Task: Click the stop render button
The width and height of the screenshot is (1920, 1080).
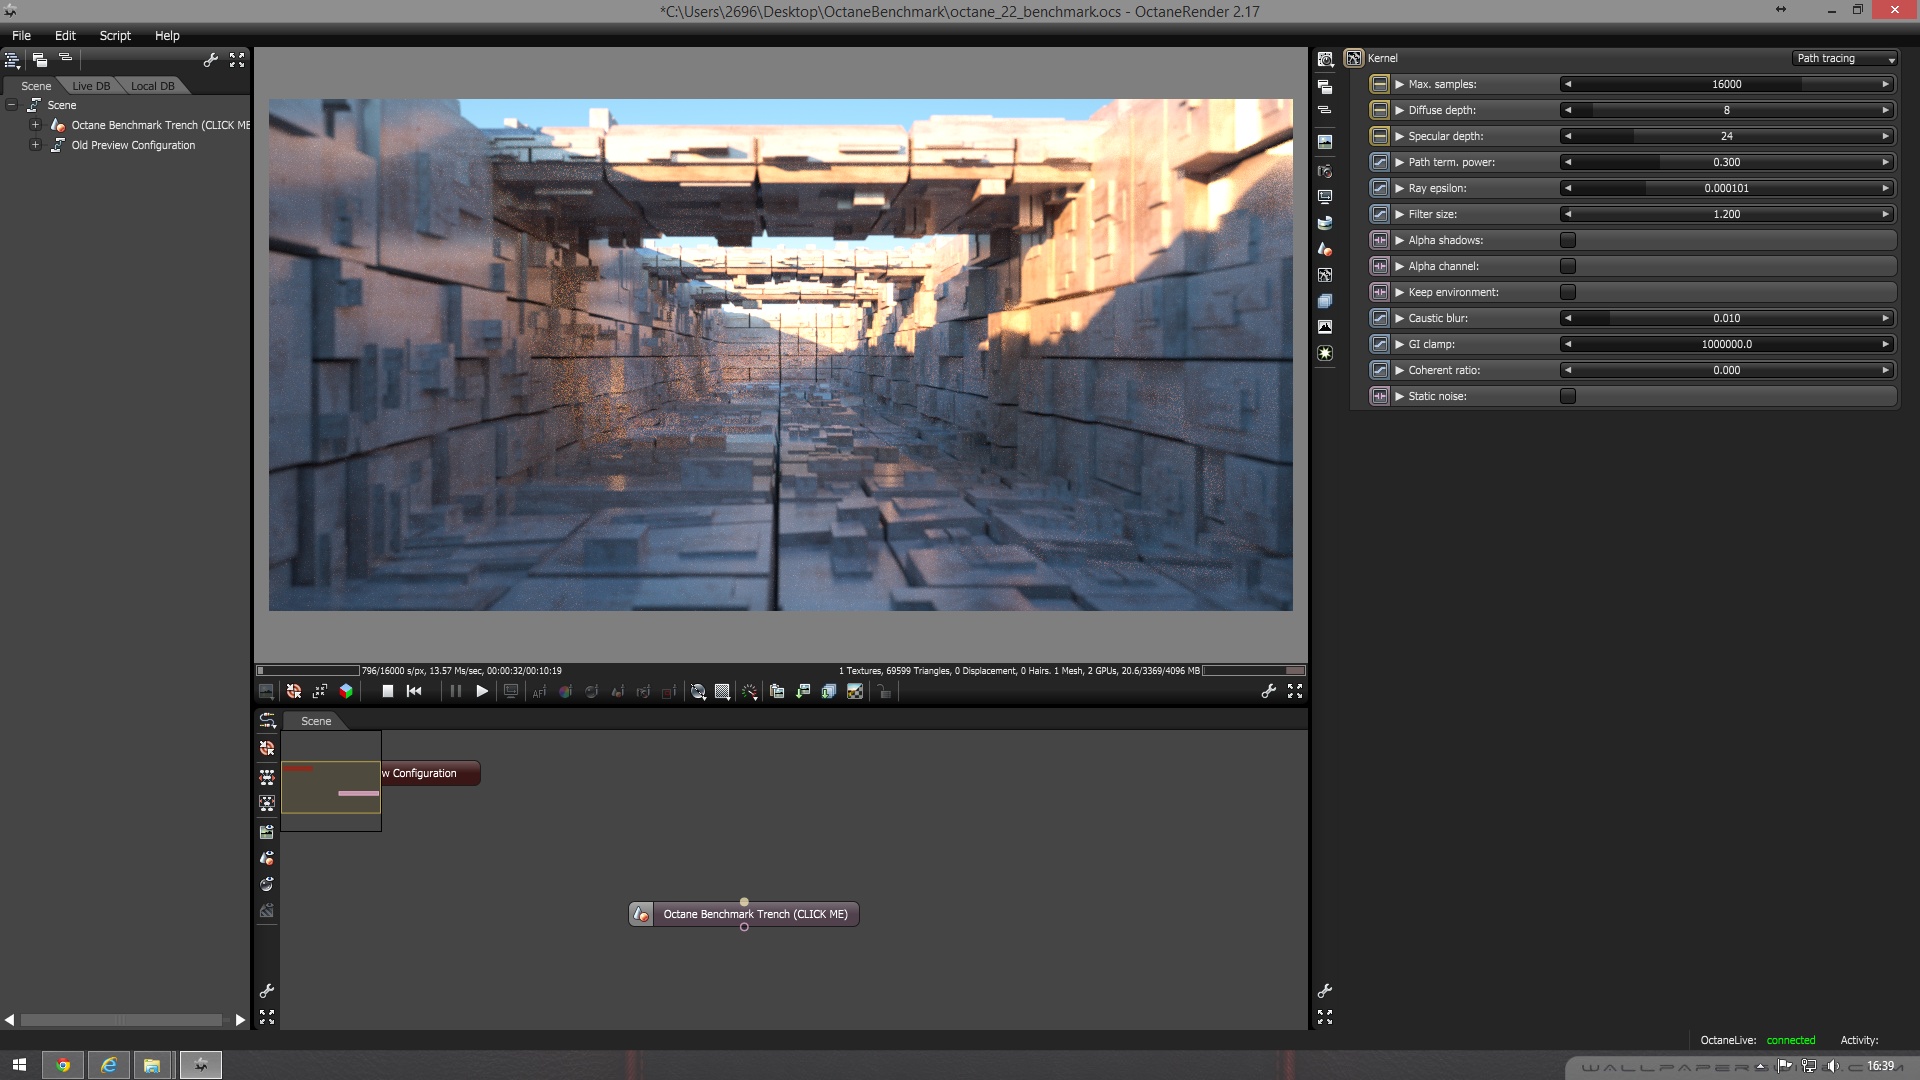Action: point(387,691)
